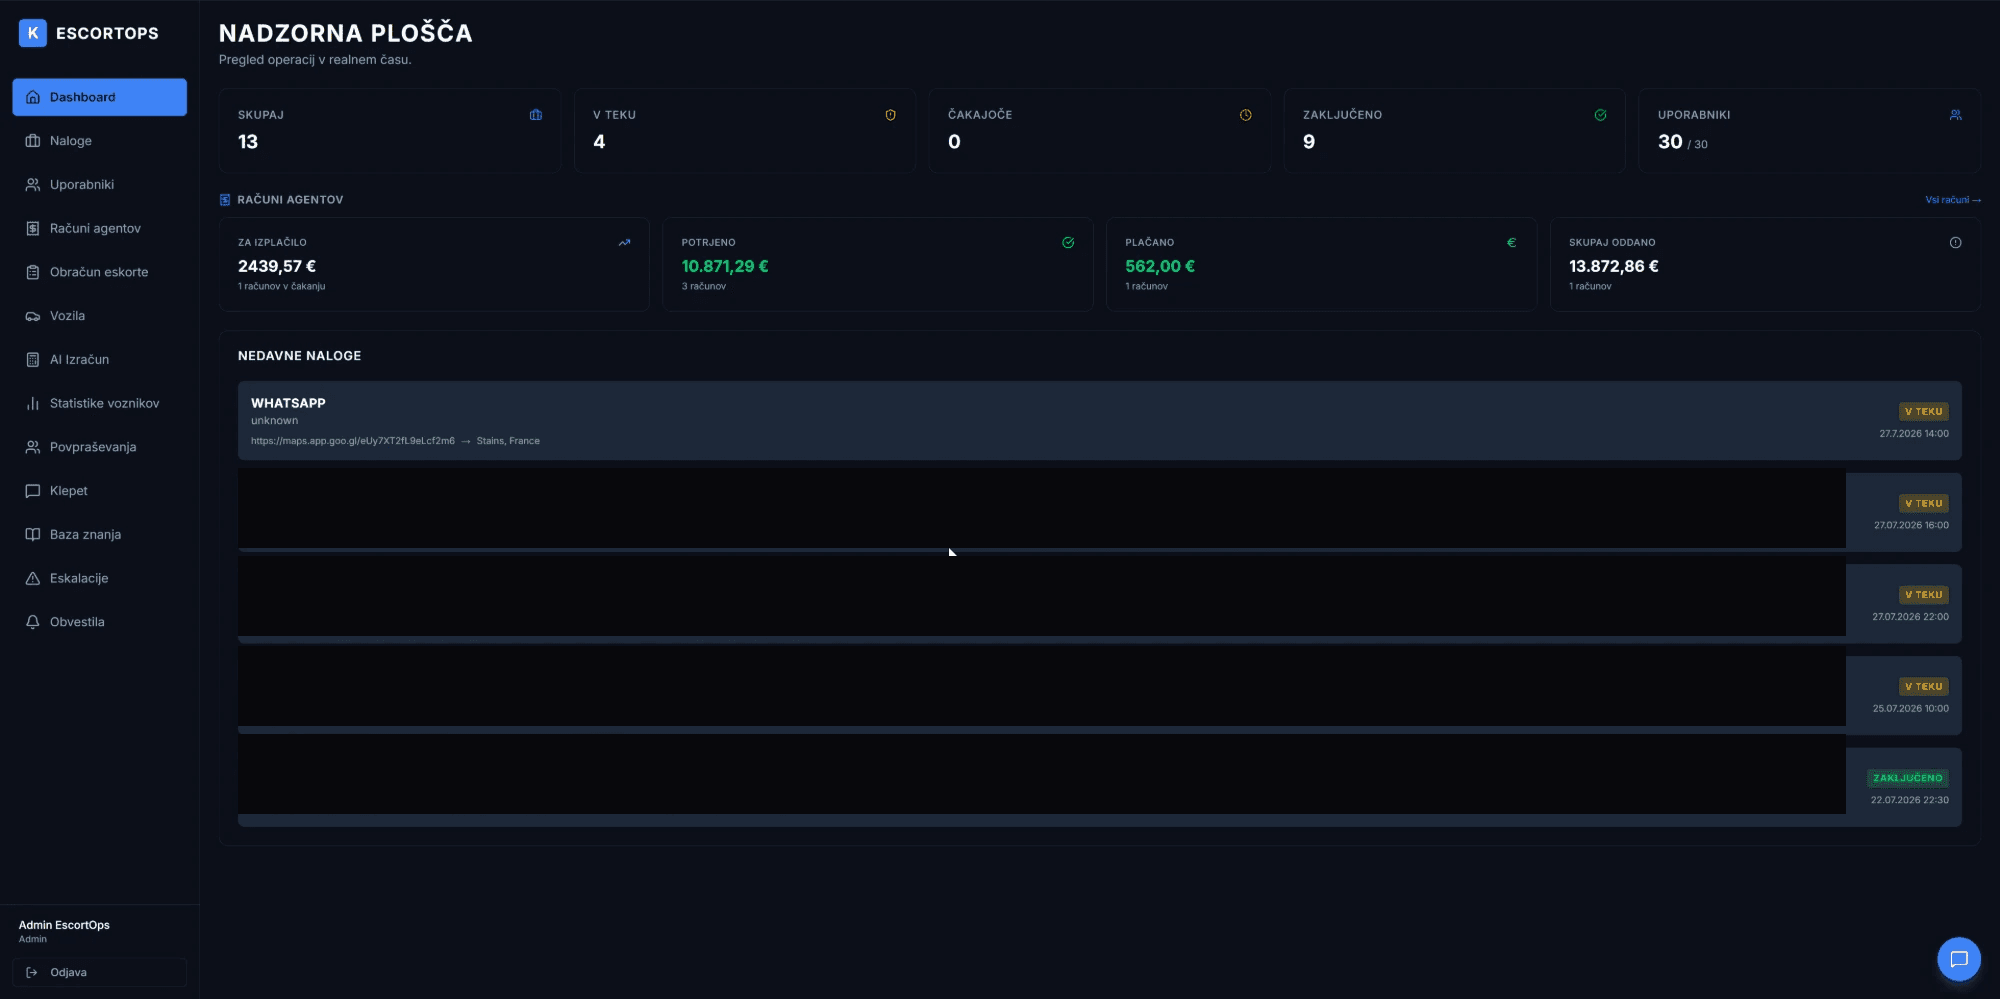Click V TEKU badge dated 25.07.2026 10:00
2000x999 pixels.
[x=1923, y=687]
